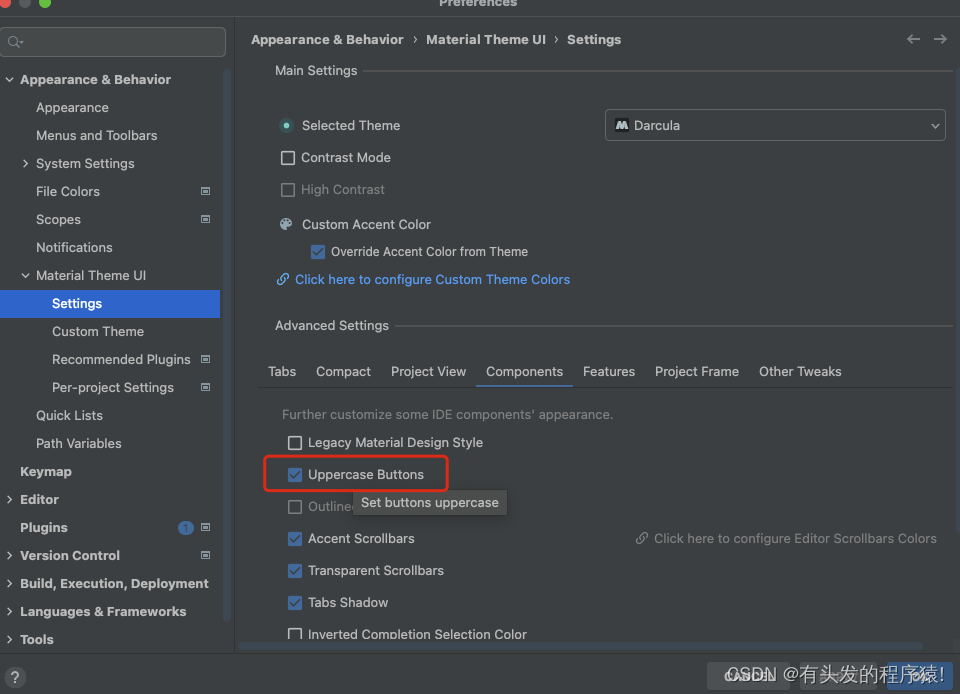This screenshot has width=960, height=694.
Task: Click Appearance & Behavior breadcrumb
Action: [x=327, y=40]
